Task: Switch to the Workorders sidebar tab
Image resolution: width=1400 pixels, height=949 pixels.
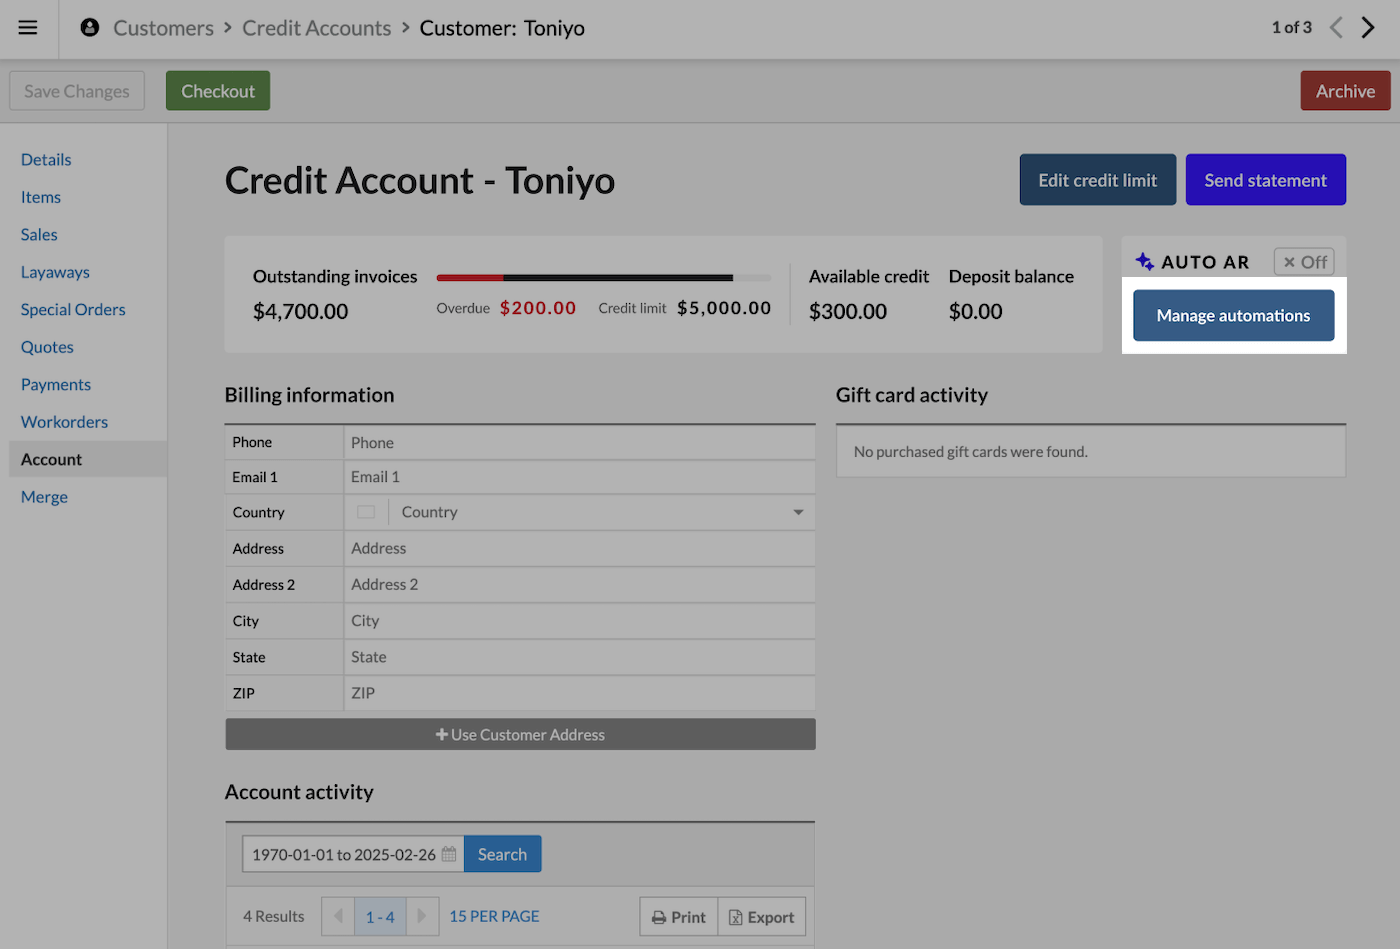Action: [x=64, y=422]
